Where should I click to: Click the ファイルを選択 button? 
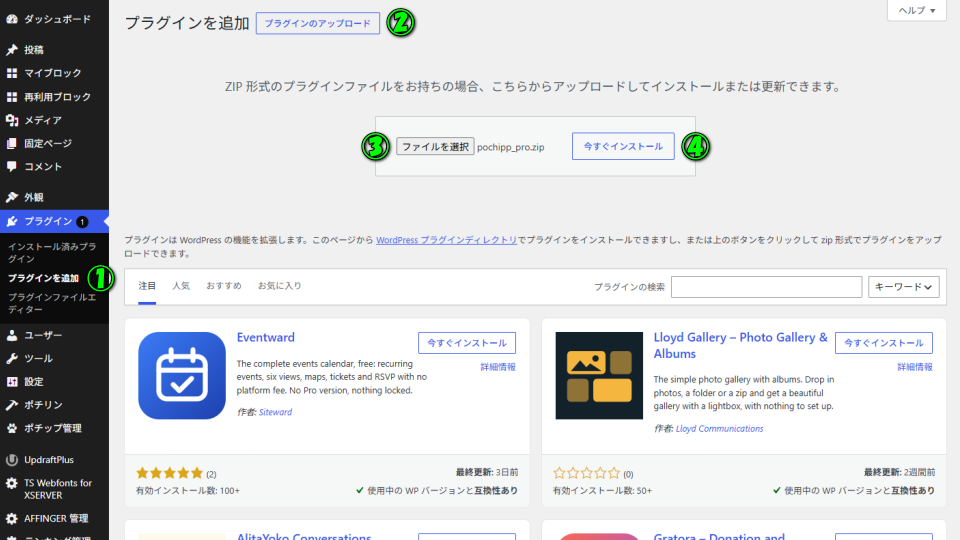pos(435,146)
